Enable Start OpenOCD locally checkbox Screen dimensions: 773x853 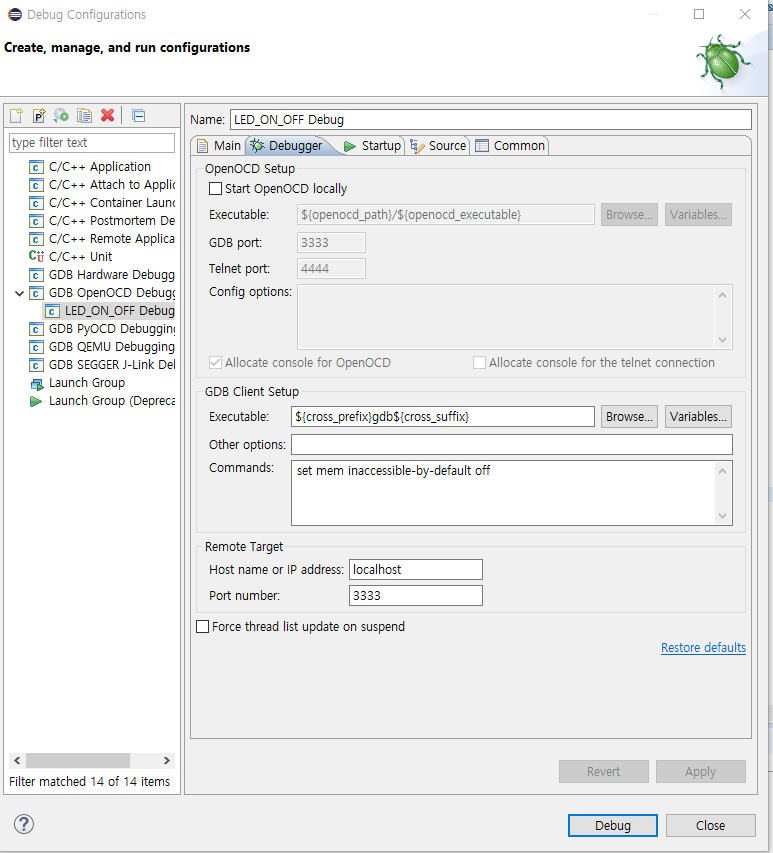215,188
